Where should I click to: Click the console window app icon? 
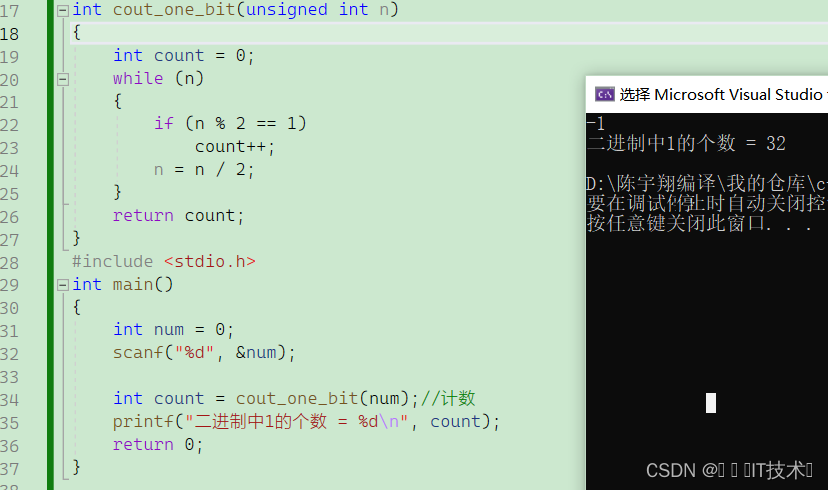point(605,95)
